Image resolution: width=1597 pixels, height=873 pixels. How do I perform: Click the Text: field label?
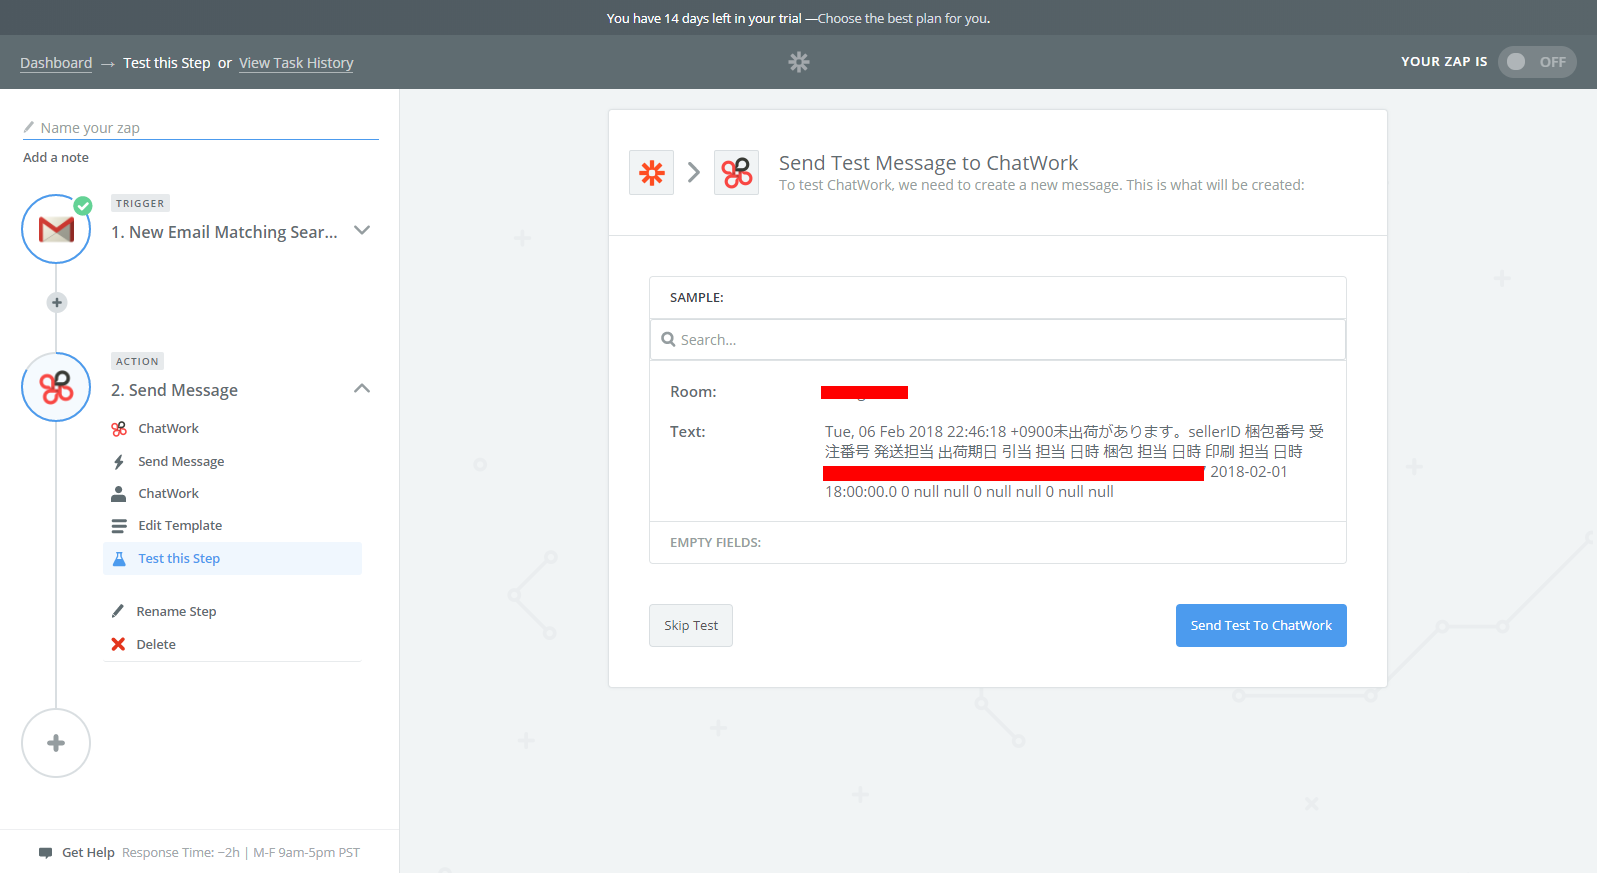click(688, 432)
